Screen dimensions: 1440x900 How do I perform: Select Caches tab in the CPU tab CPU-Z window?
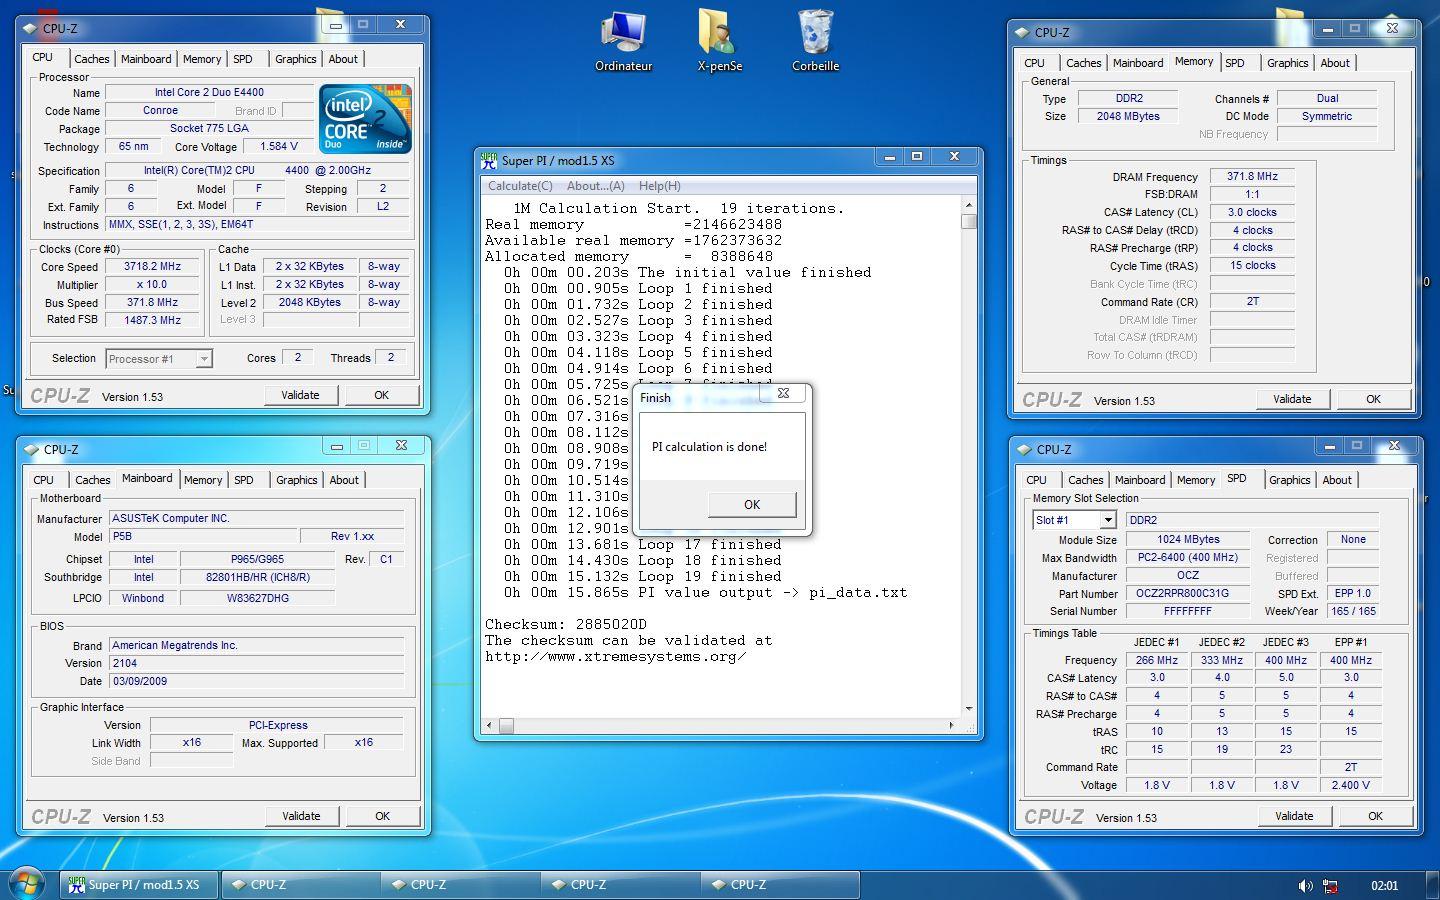(92, 59)
